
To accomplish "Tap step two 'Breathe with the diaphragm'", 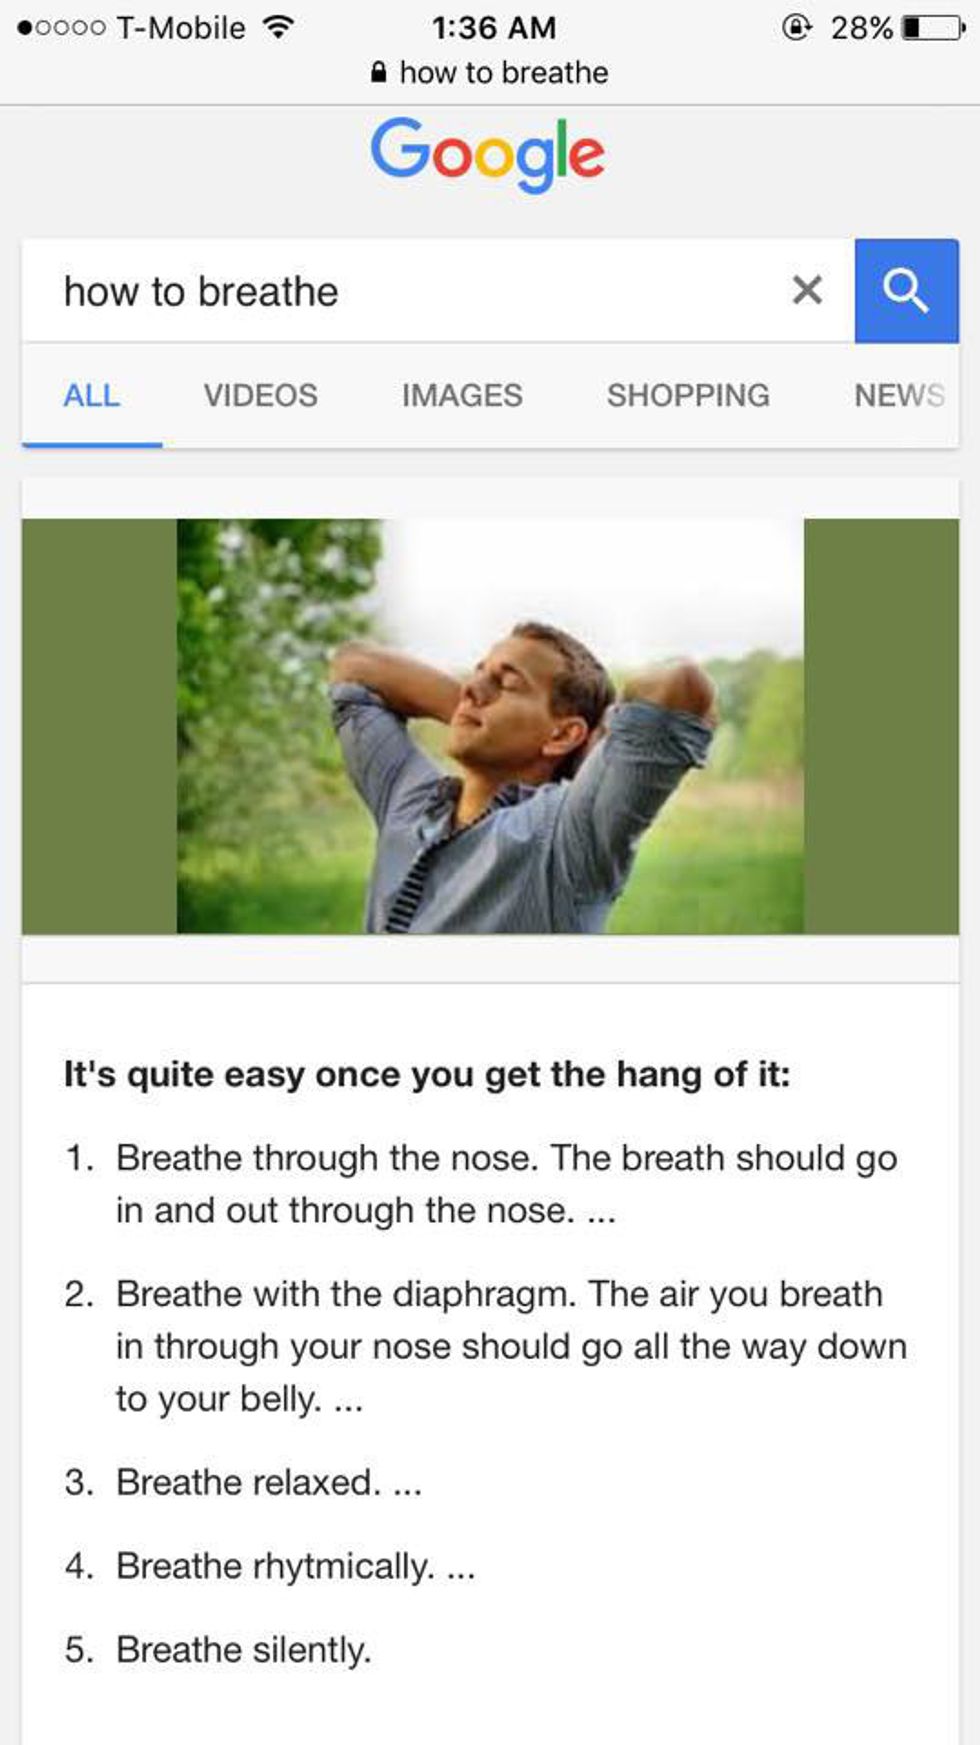I will click(511, 1346).
